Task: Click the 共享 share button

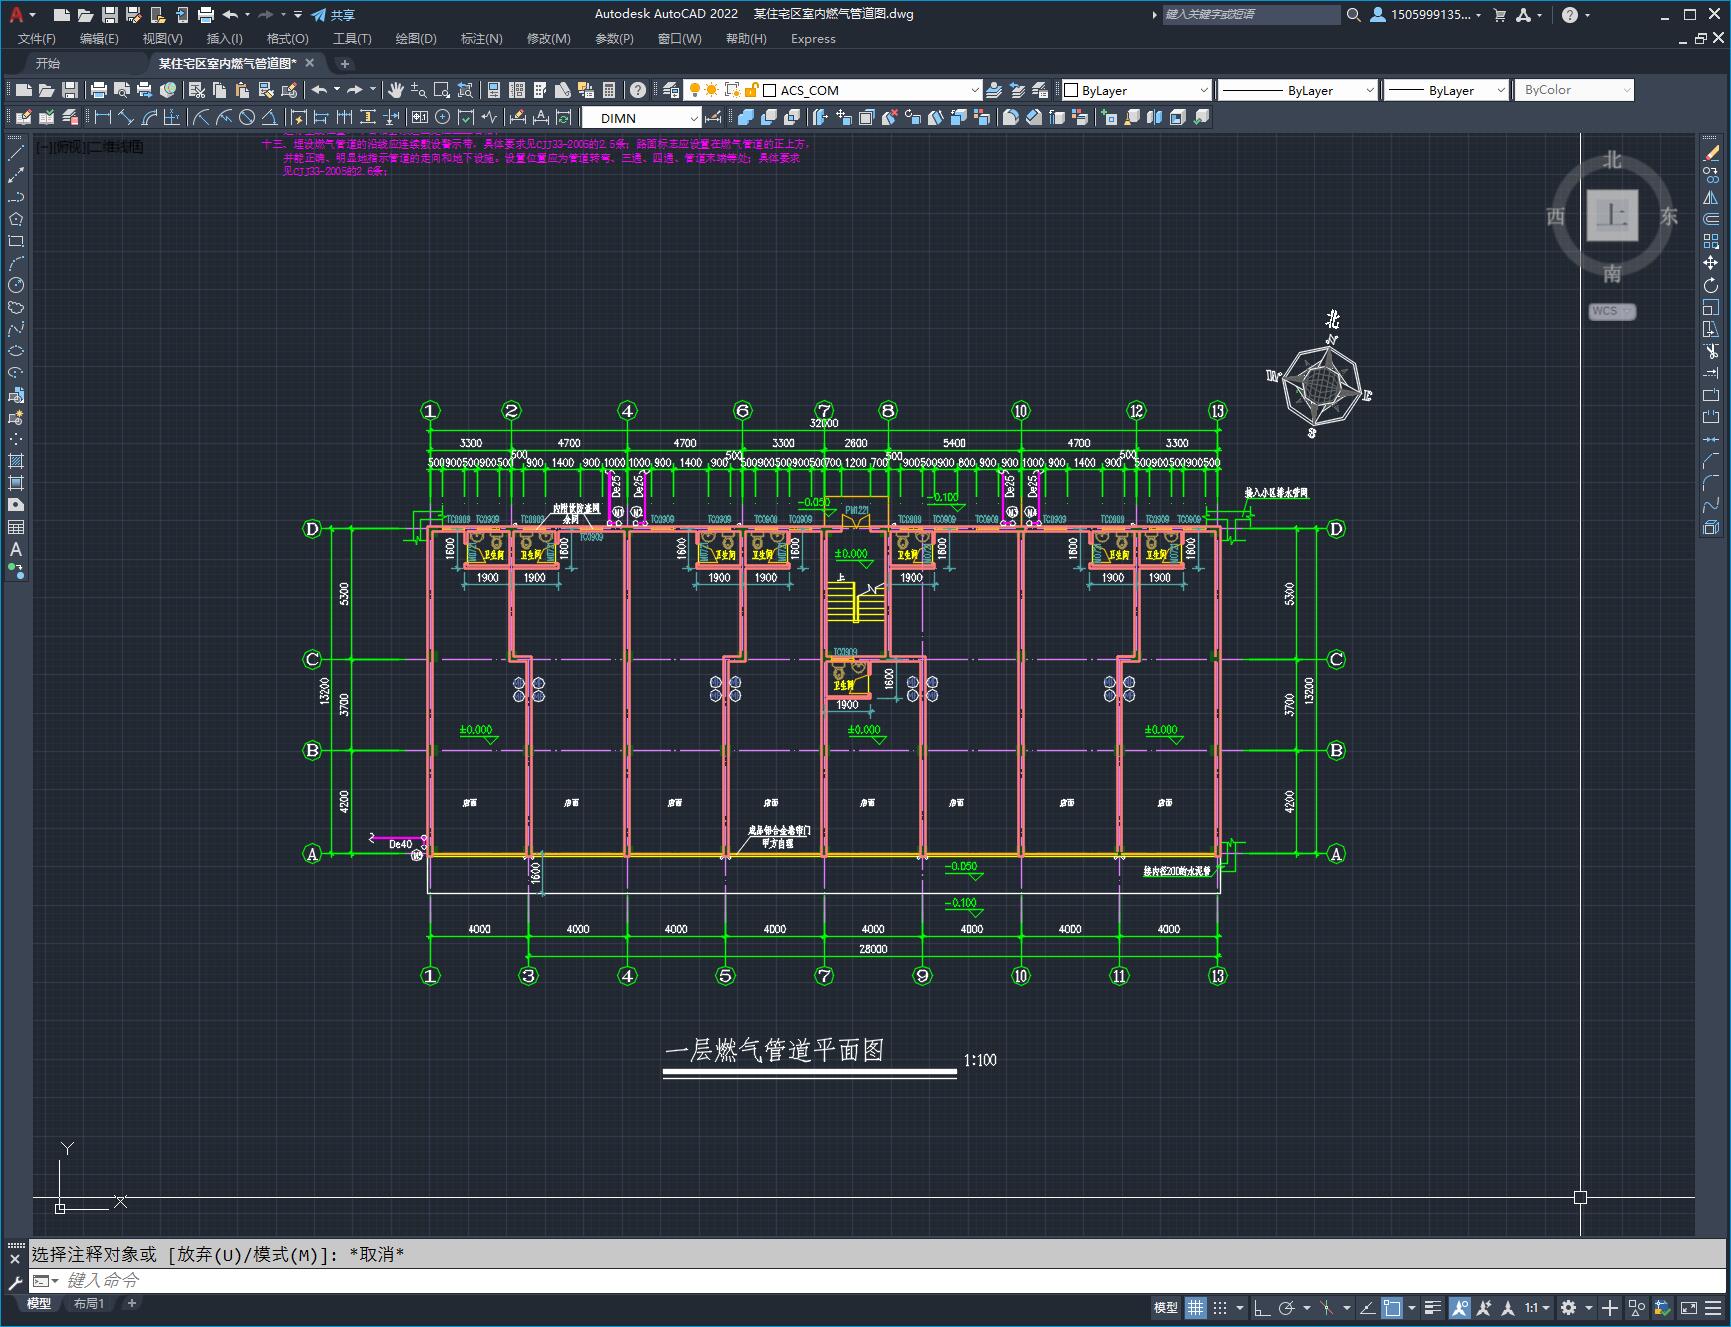Action: 333,14
